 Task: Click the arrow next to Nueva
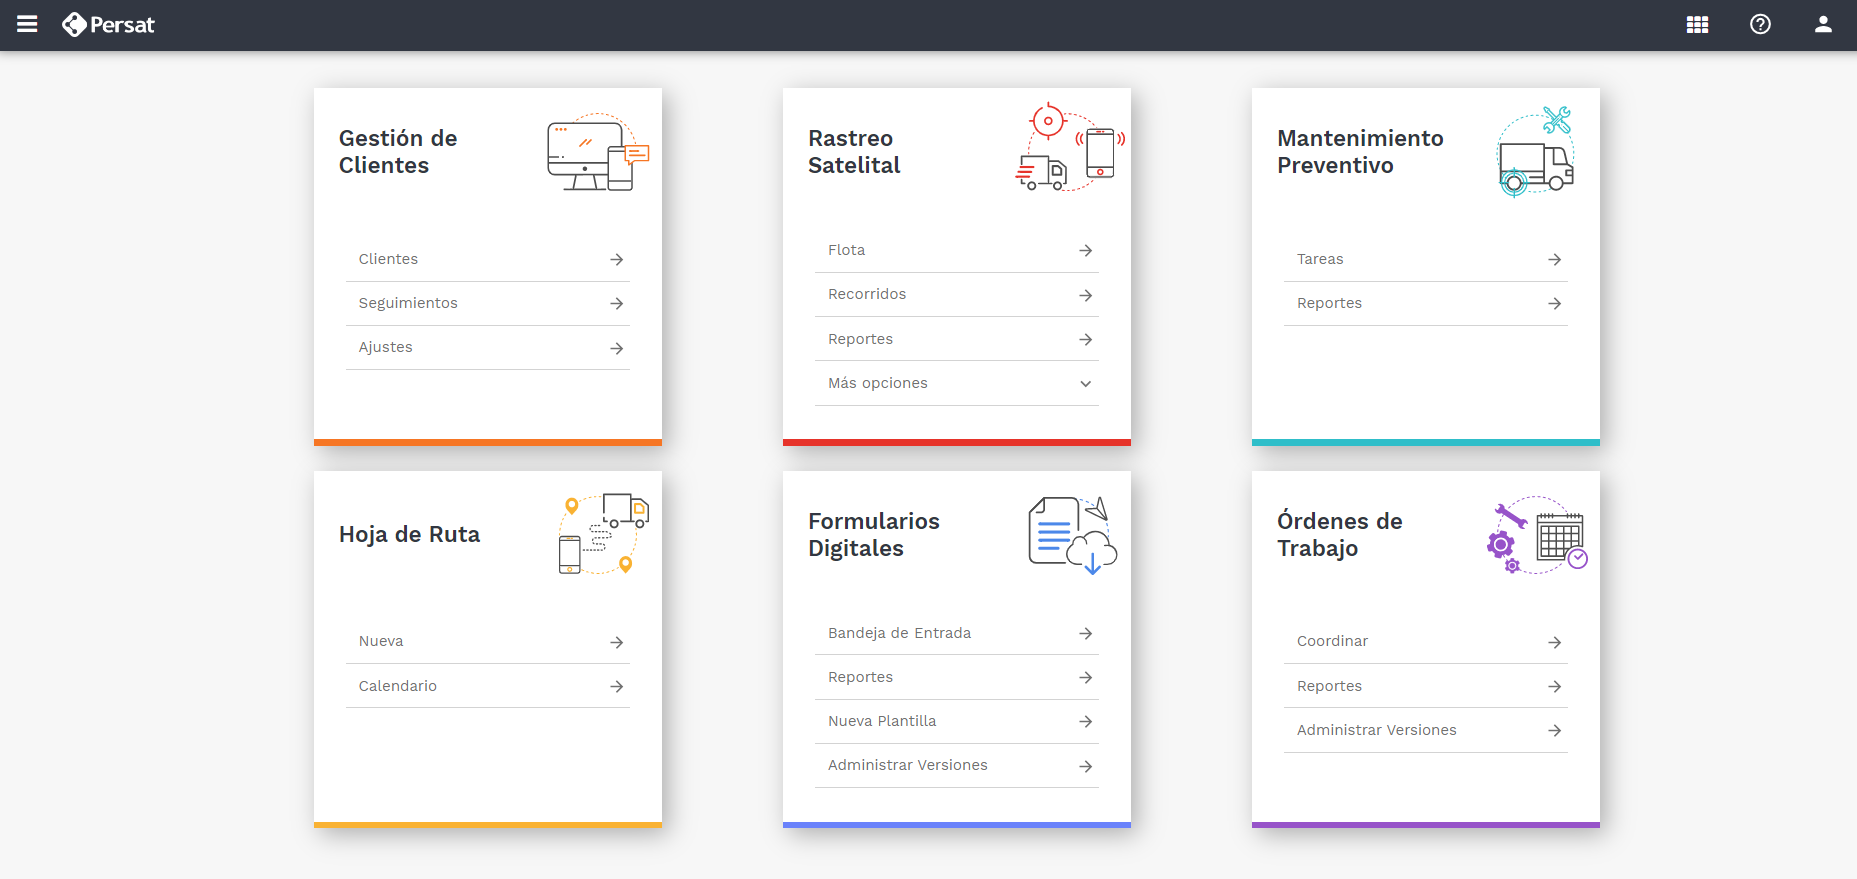click(617, 642)
